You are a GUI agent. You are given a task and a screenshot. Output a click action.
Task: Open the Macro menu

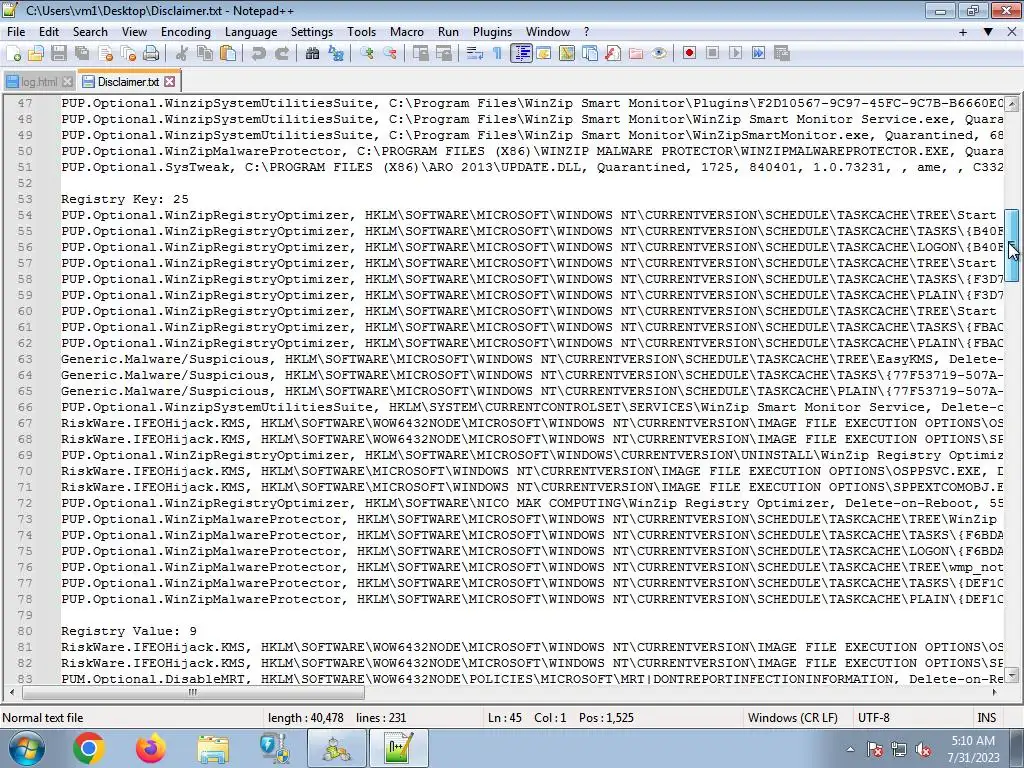(x=407, y=32)
